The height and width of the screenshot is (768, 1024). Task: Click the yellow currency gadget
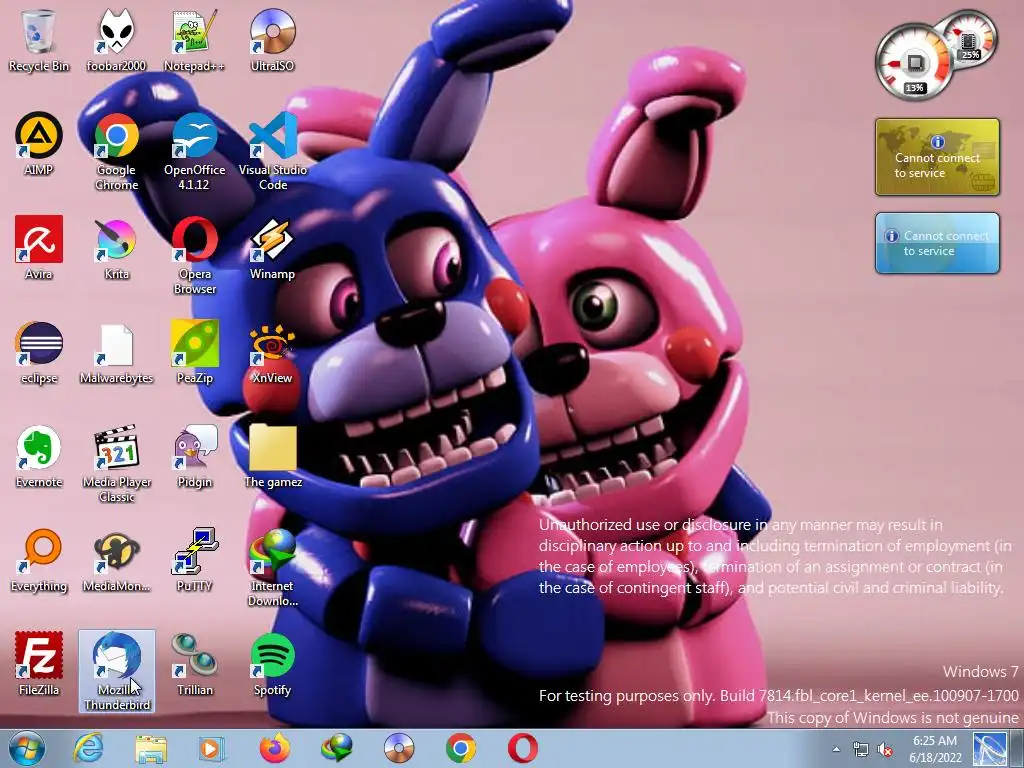coord(937,157)
